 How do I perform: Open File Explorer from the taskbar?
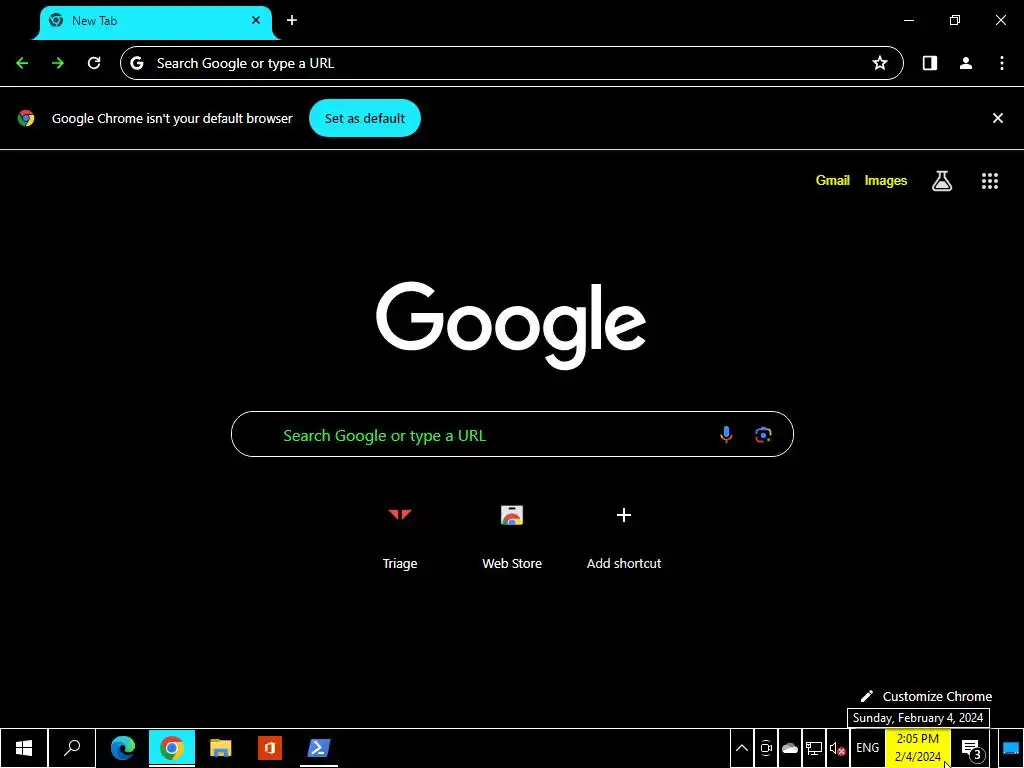coord(221,748)
